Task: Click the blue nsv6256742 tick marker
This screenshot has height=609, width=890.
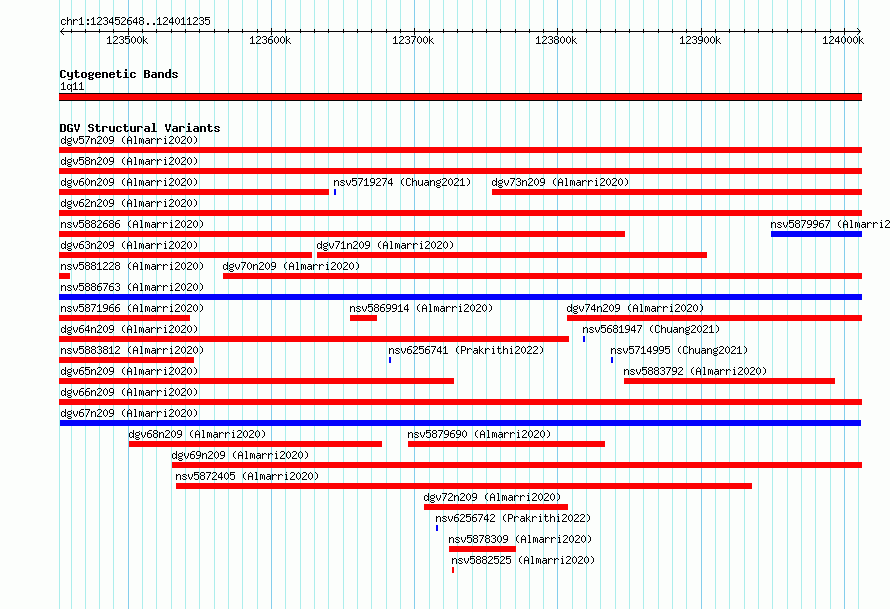Action: click(x=437, y=528)
